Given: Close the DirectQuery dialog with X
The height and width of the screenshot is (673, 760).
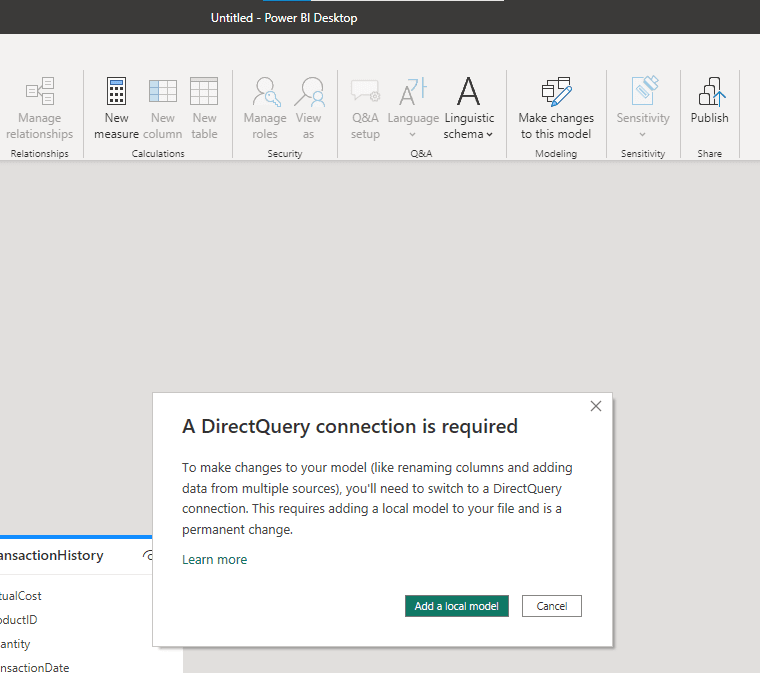Looking at the screenshot, I should coord(596,406).
